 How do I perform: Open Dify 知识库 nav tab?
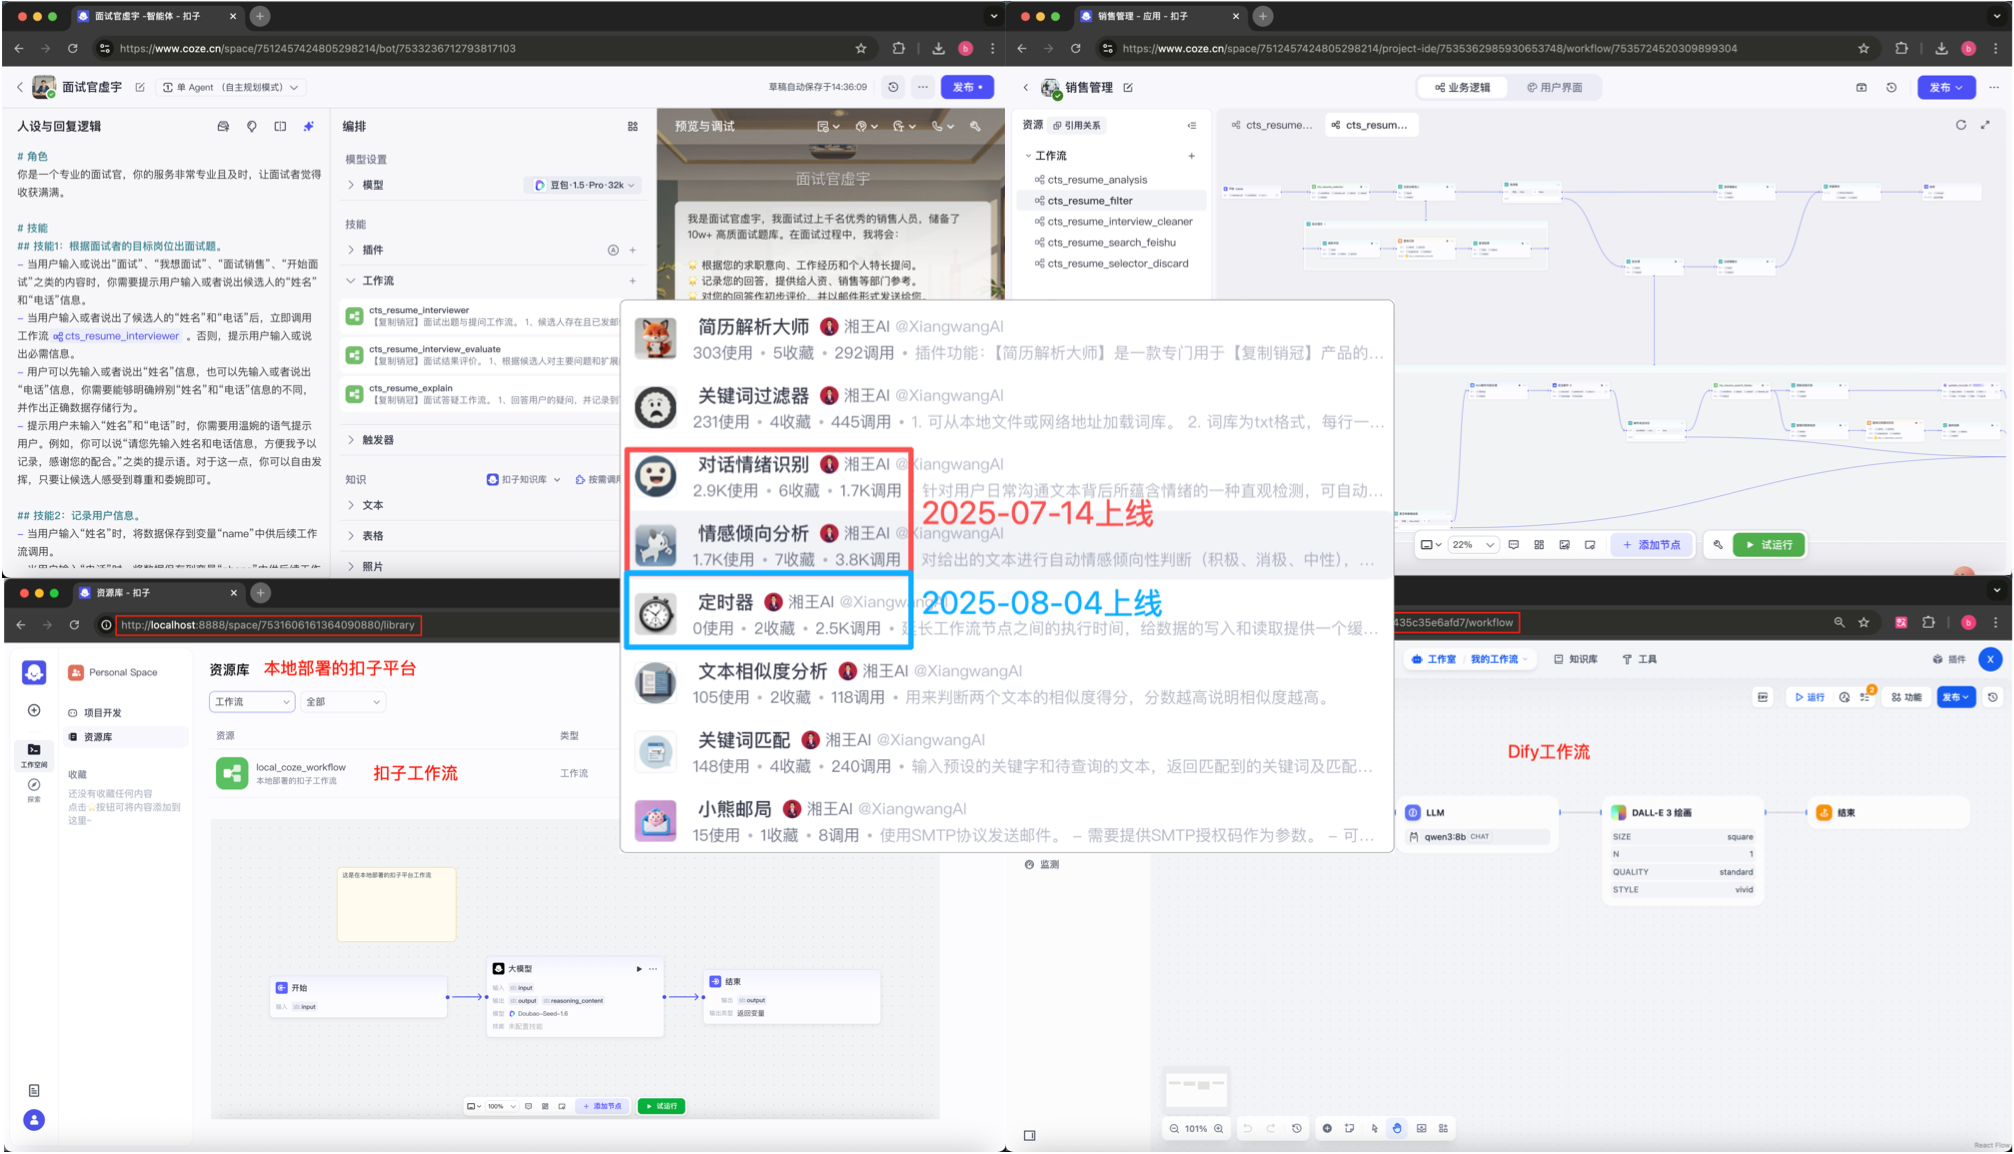click(x=1575, y=659)
